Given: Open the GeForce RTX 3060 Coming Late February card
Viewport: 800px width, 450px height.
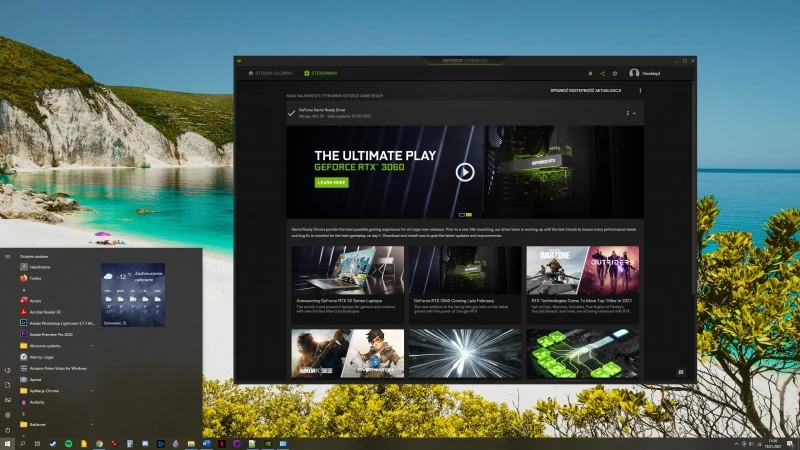Looking at the screenshot, I should [465, 285].
